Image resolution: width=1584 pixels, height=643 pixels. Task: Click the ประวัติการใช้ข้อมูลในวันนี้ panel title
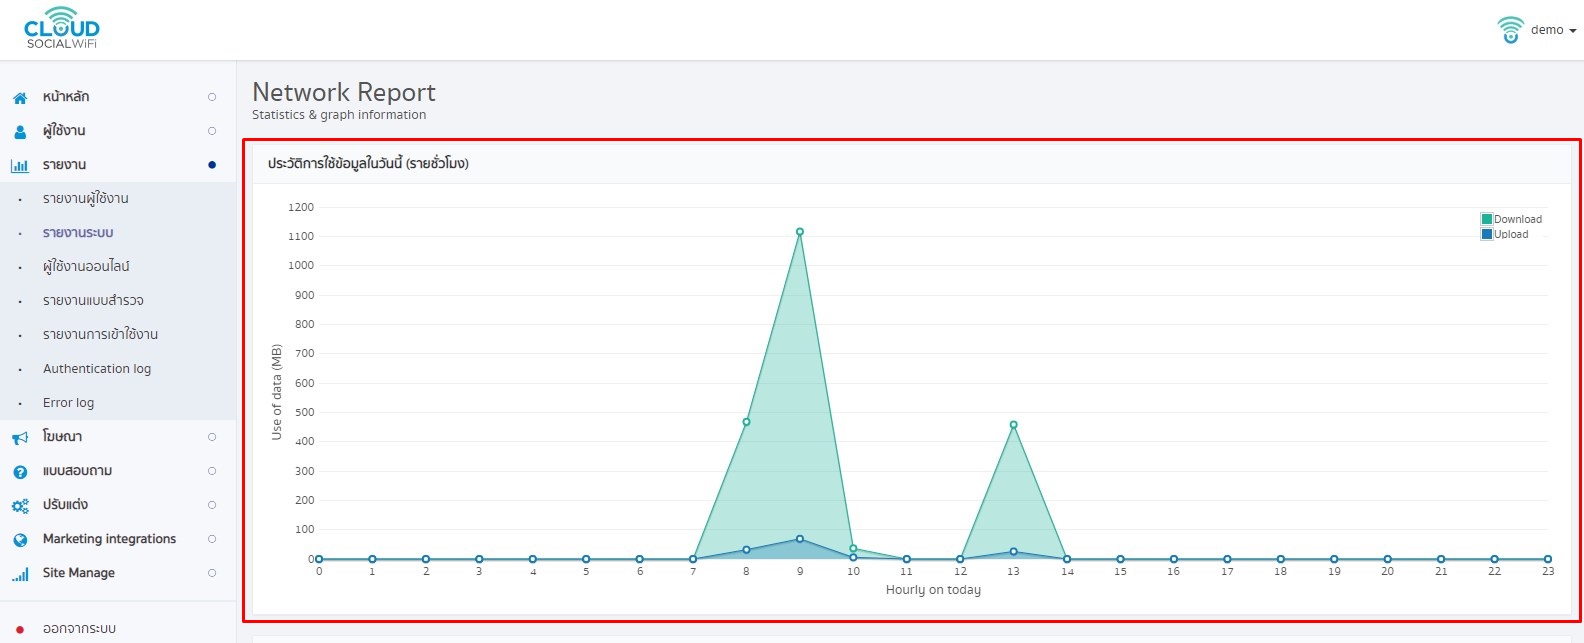tap(368, 163)
